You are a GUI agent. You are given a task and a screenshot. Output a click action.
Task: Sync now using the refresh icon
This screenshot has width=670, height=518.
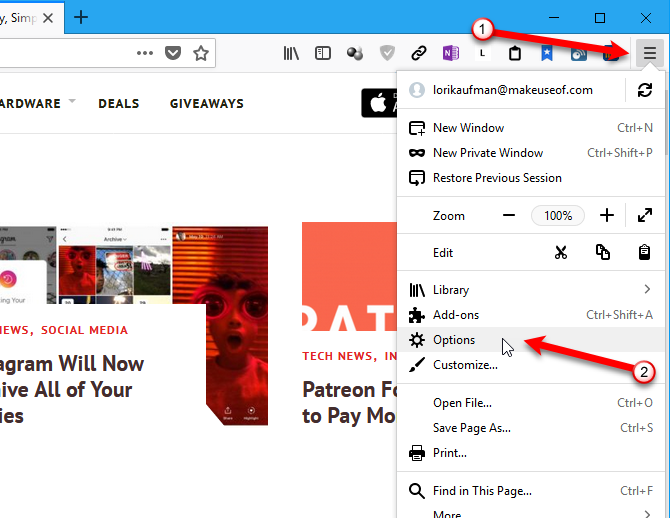pos(645,90)
